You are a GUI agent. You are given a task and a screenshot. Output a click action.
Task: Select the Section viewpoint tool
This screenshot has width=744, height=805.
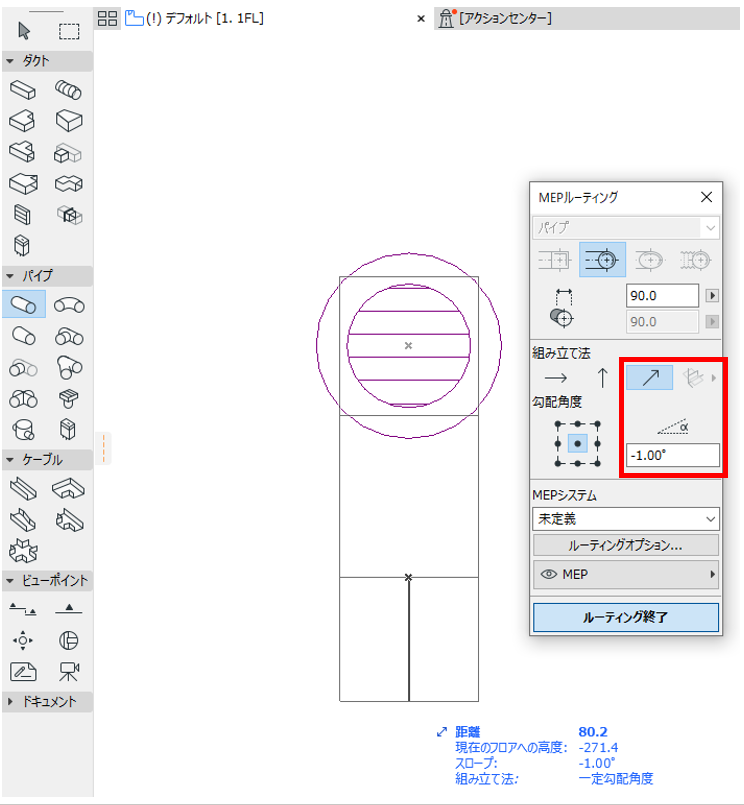pos(23,609)
